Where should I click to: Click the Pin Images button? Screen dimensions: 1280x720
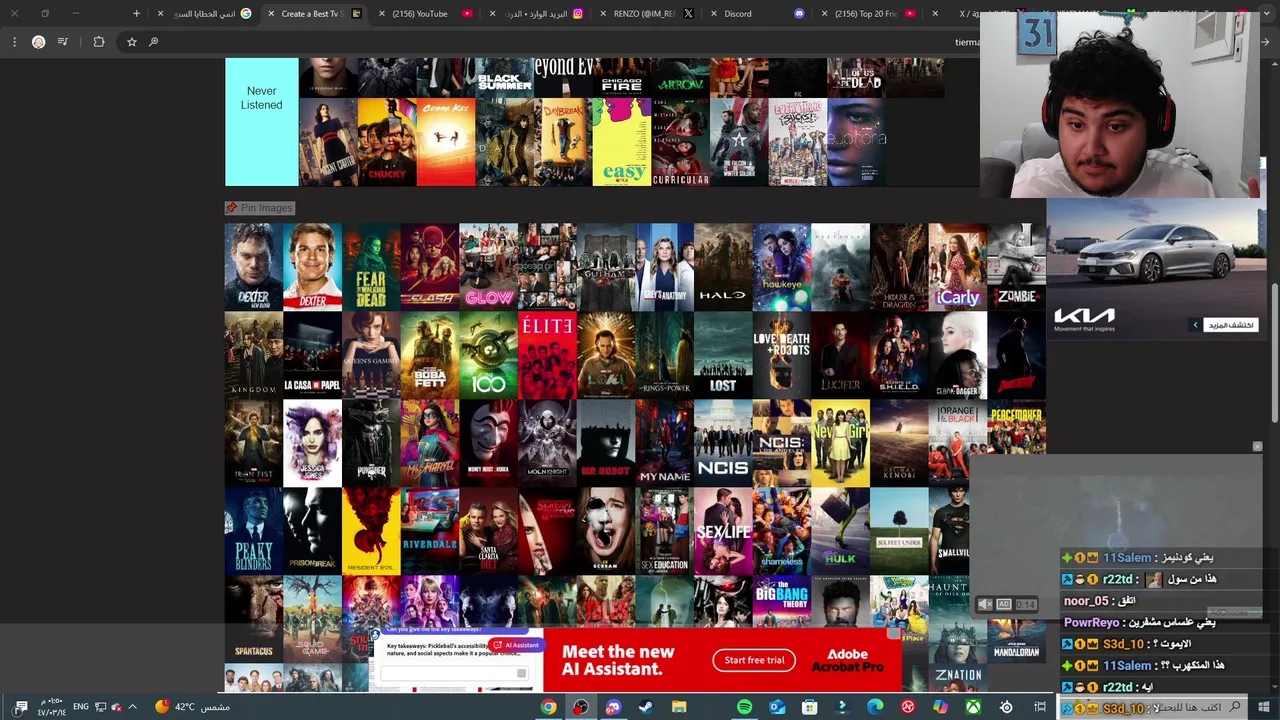260,208
